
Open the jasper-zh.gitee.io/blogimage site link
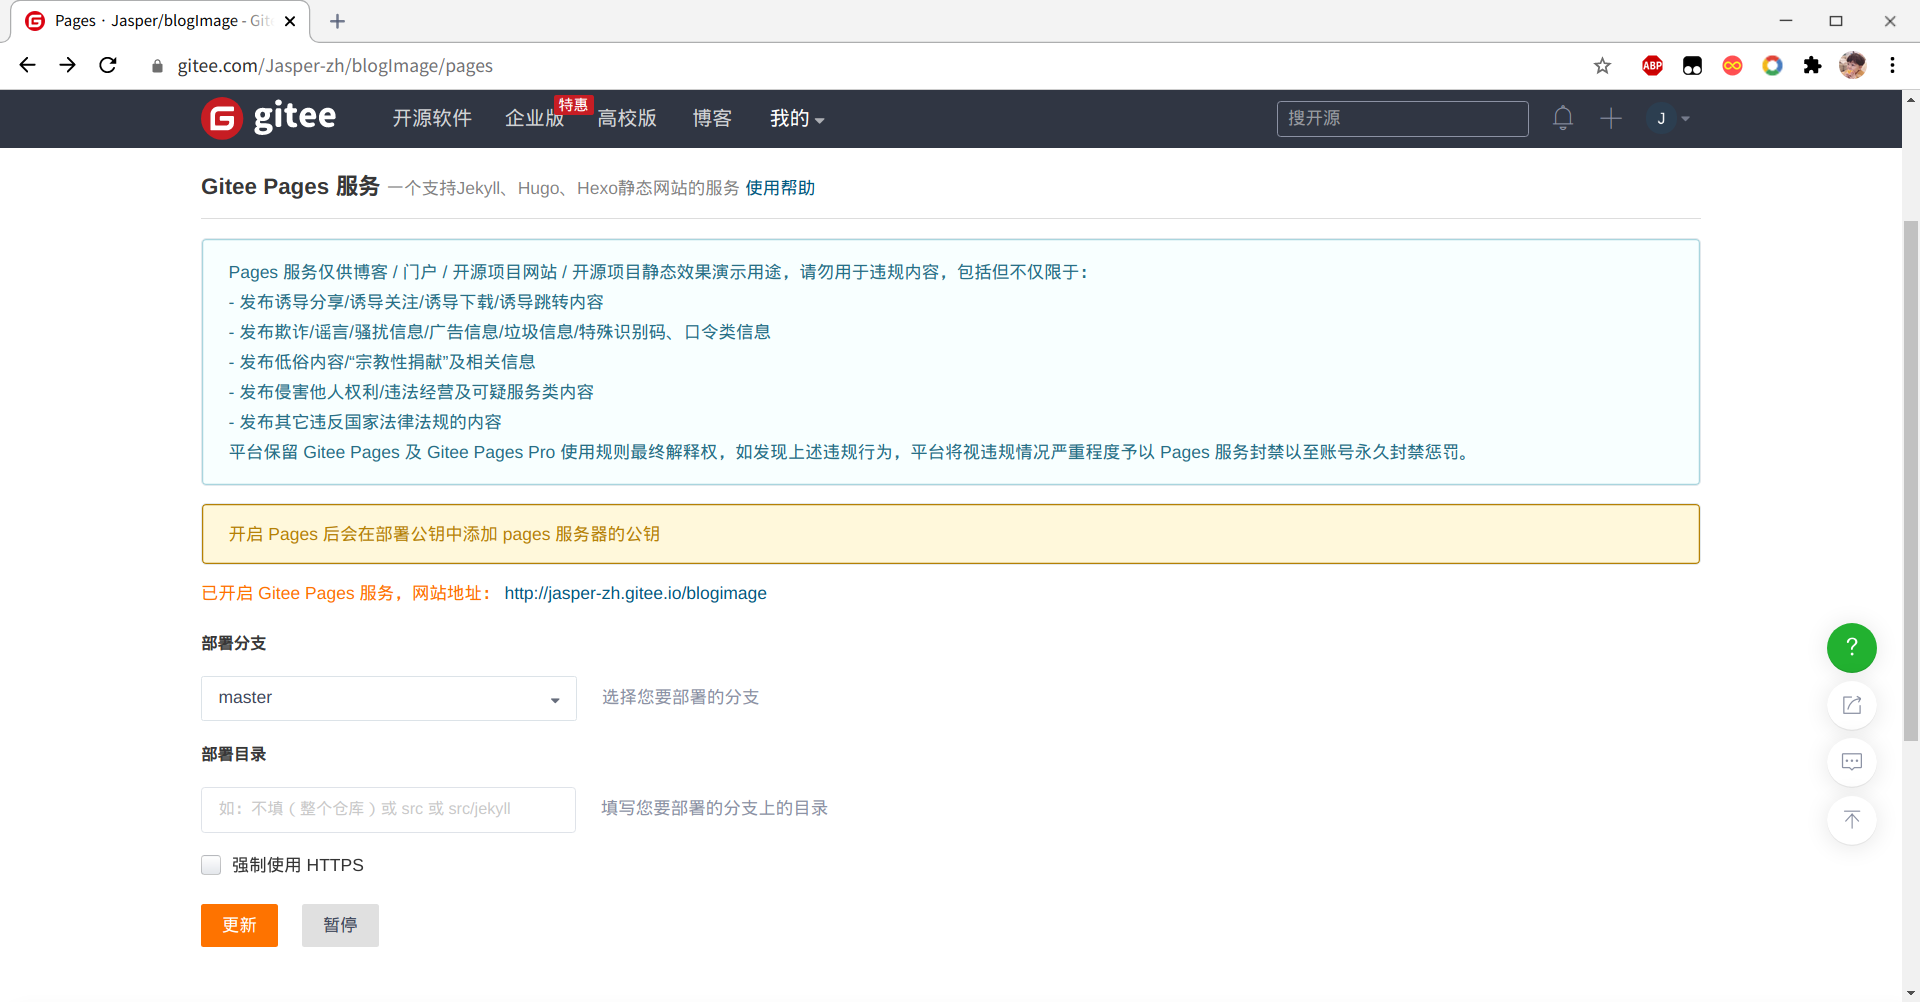[635, 593]
